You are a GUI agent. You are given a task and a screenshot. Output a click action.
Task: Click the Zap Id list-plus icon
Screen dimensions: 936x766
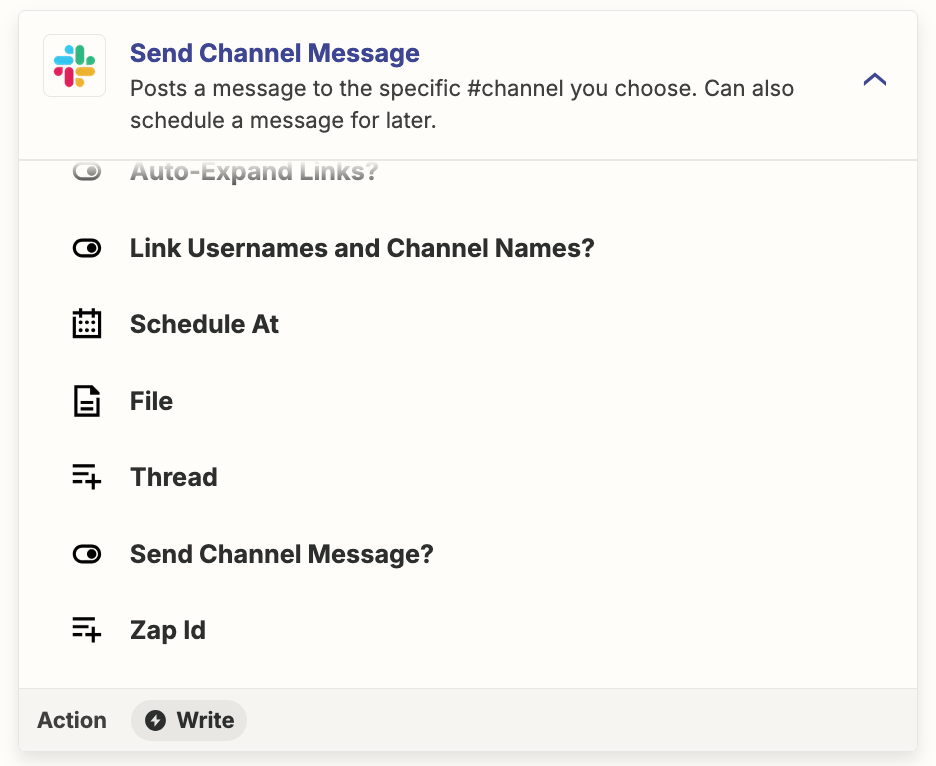click(x=87, y=630)
